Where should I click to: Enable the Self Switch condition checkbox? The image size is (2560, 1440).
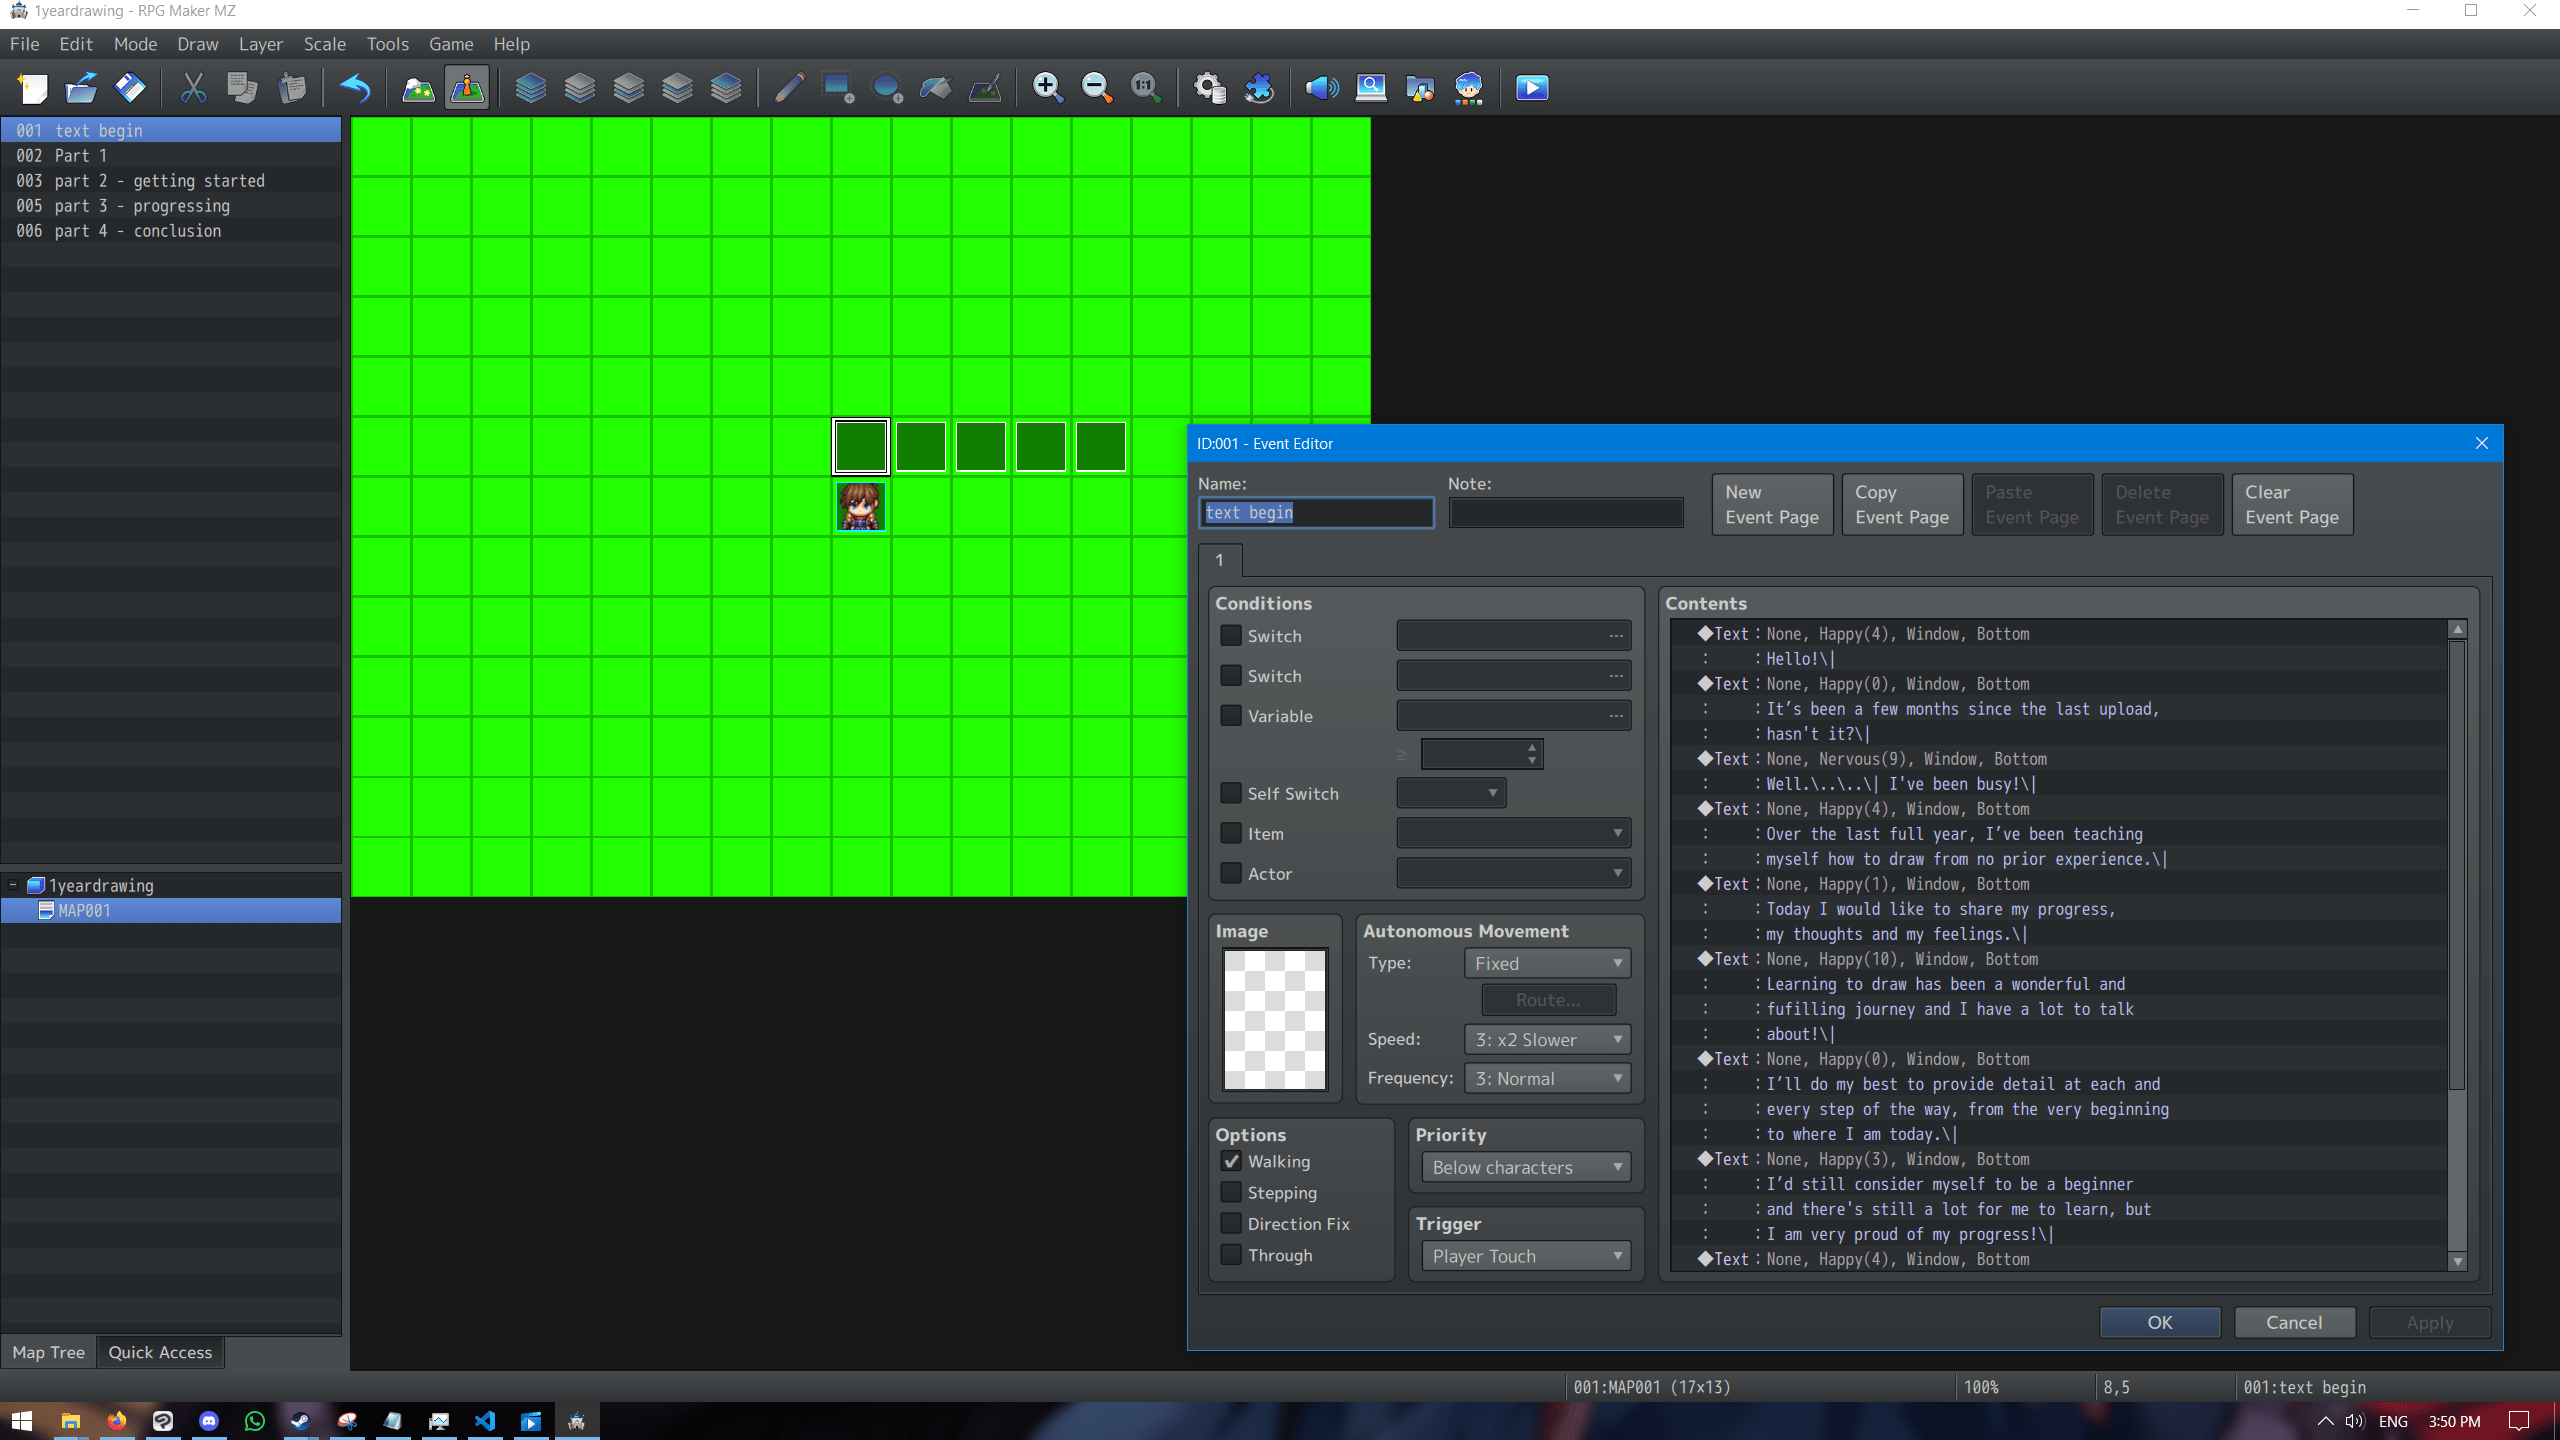(x=1231, y=793)
